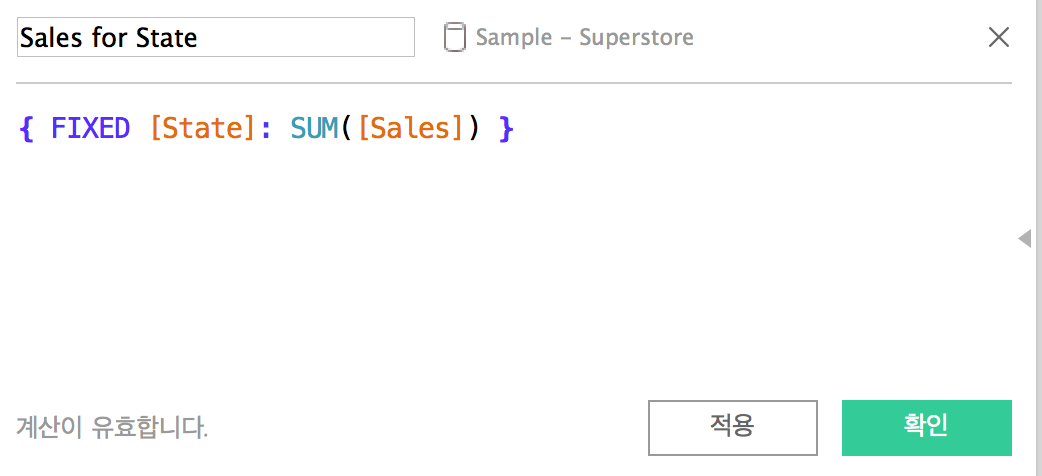The height and width of the screenshot is (476, 1042).
Task: Place cursor on the [Sales] field token
Action: click(411, 128)
